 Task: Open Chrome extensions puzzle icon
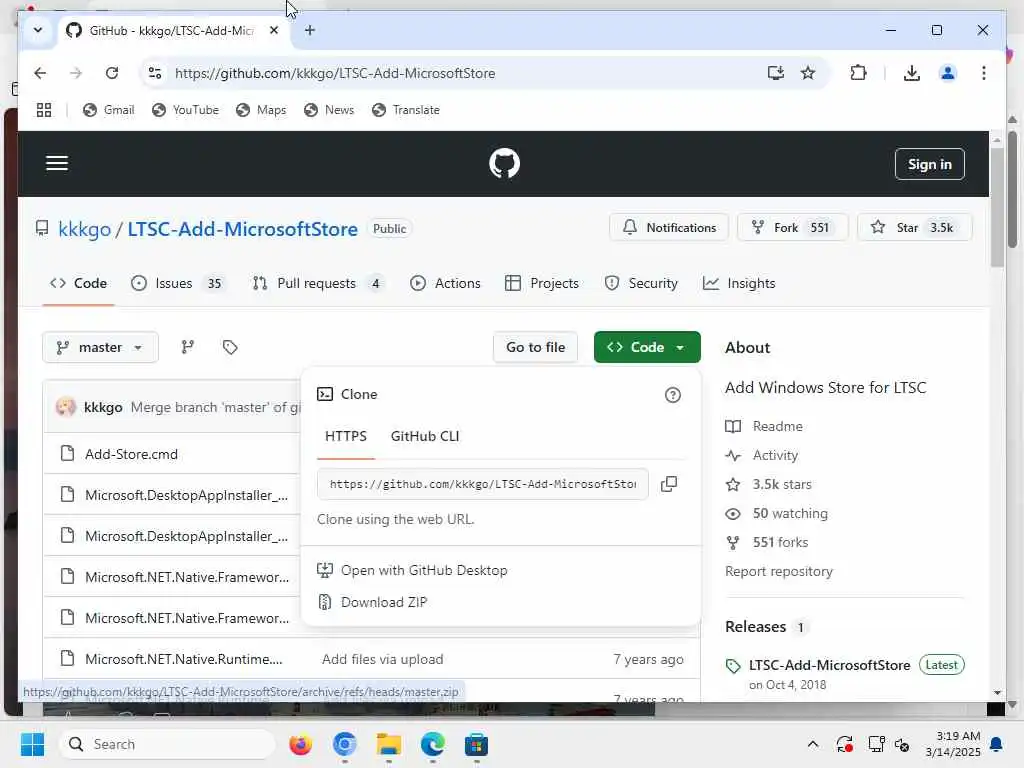(858, 73)
